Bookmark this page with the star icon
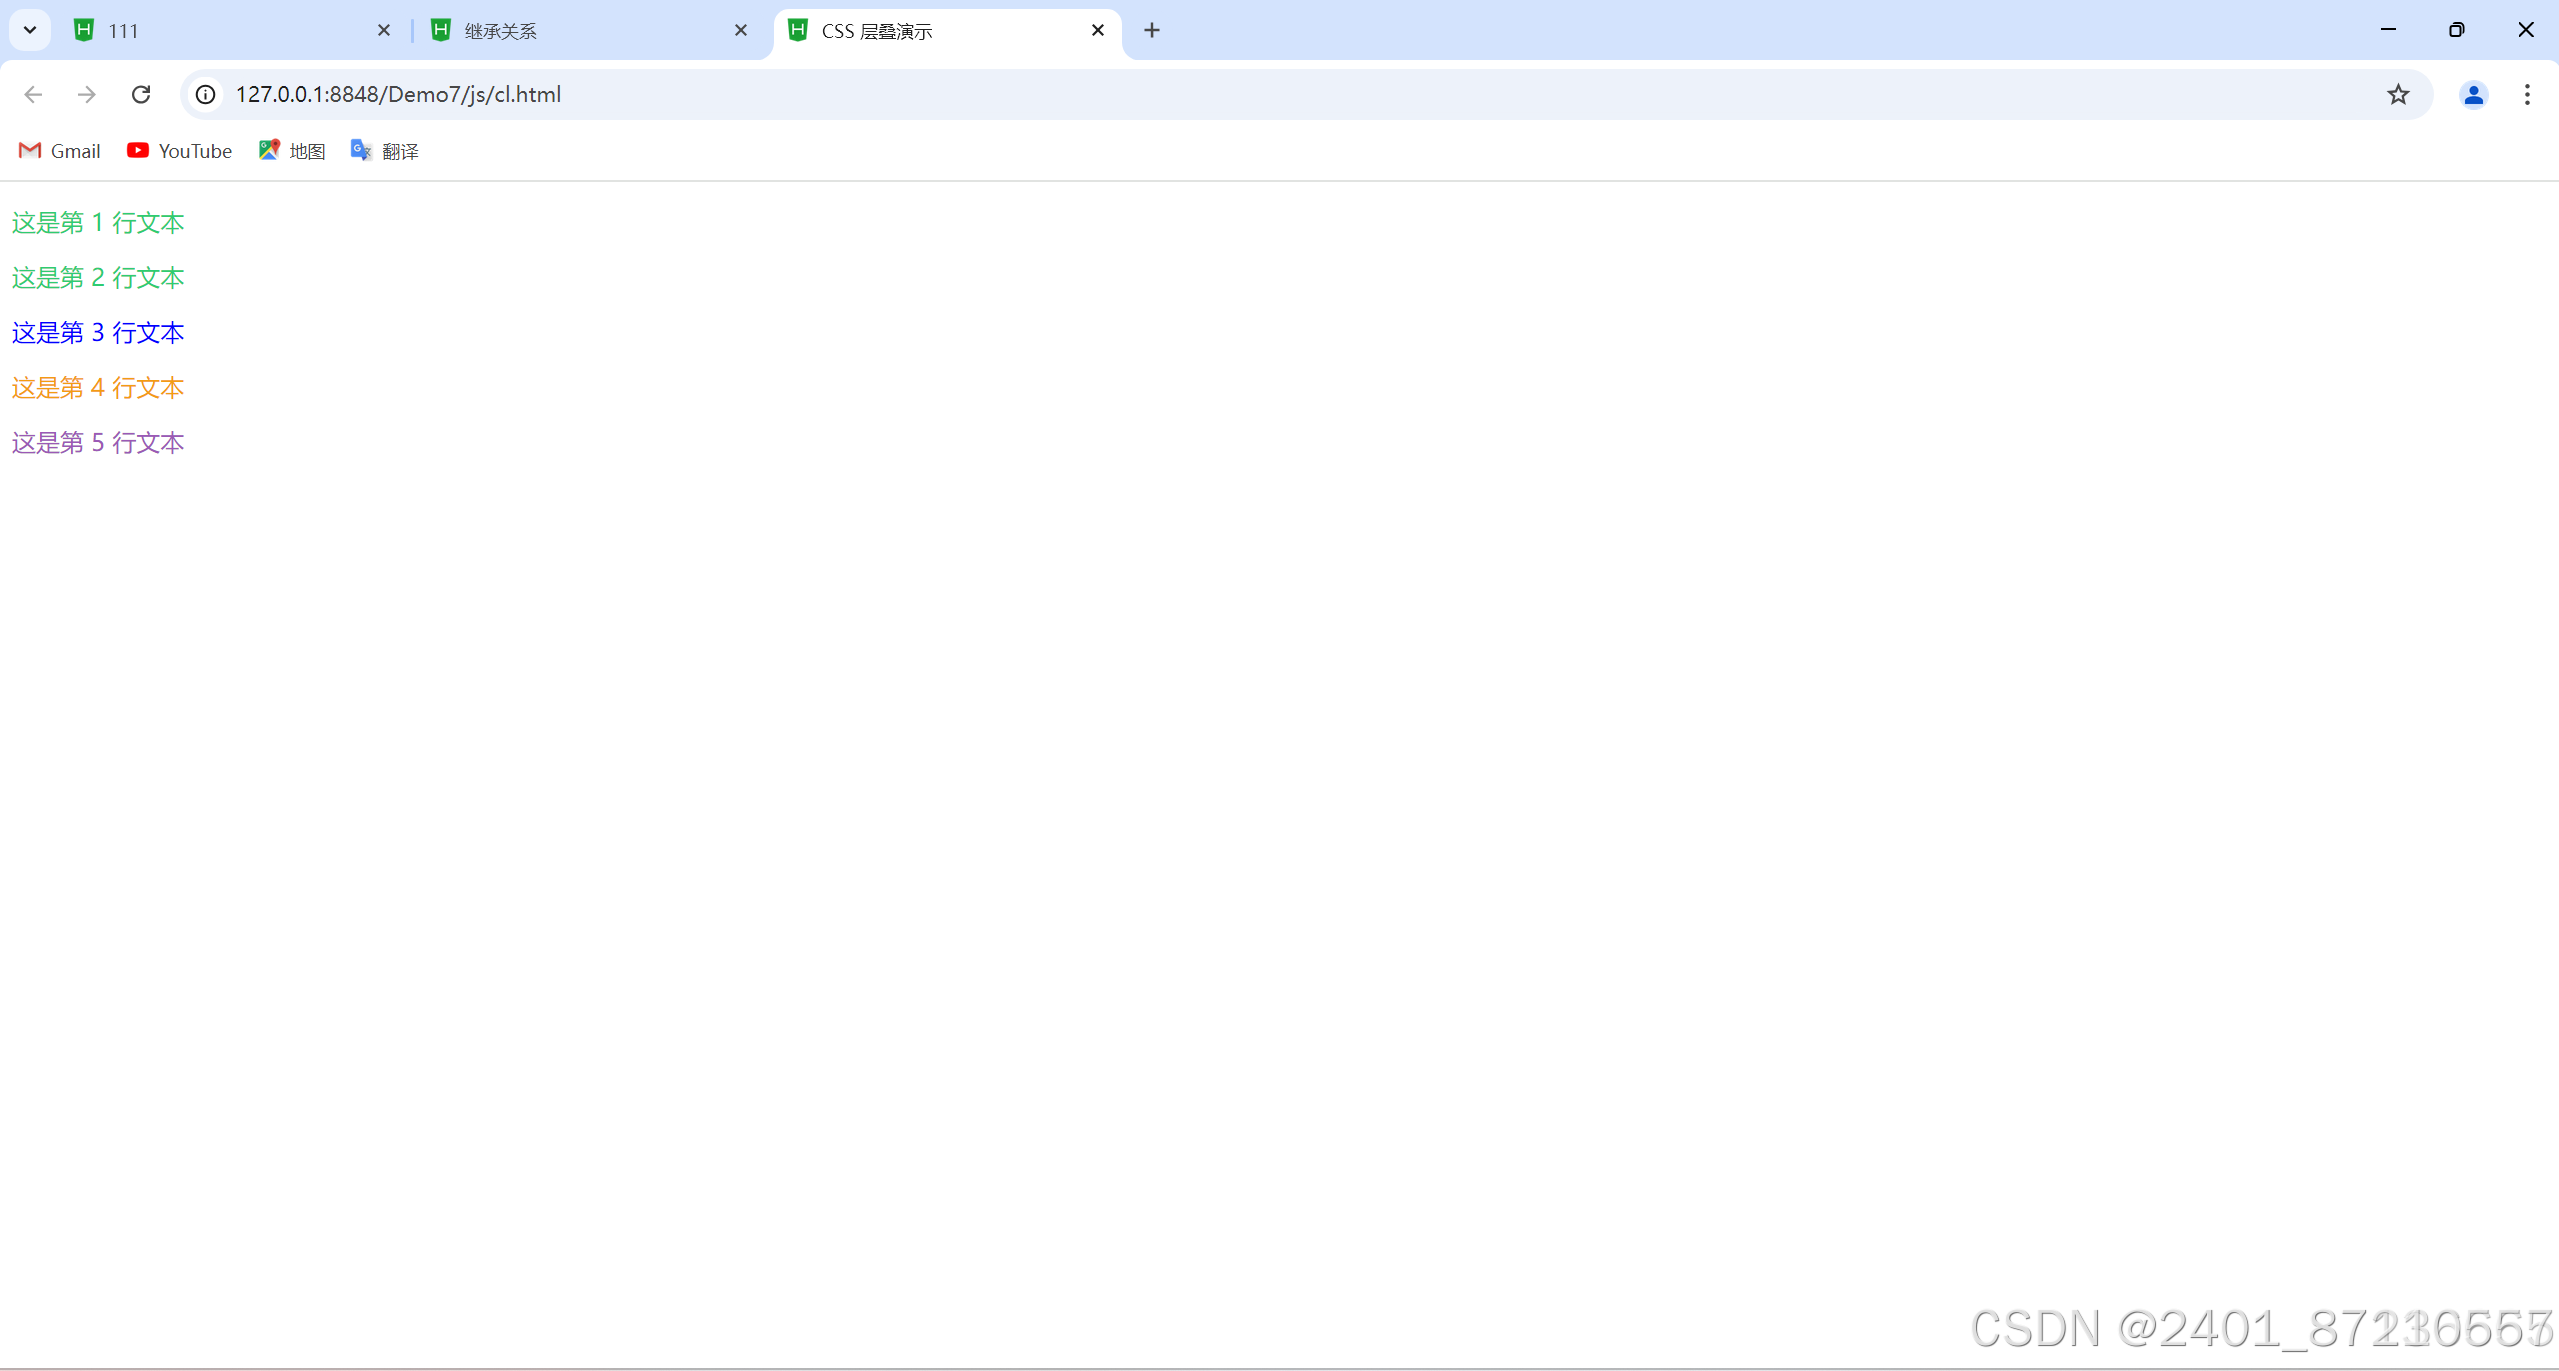Viewport: 2559px width, 1371px height. tap(2398, 94)
